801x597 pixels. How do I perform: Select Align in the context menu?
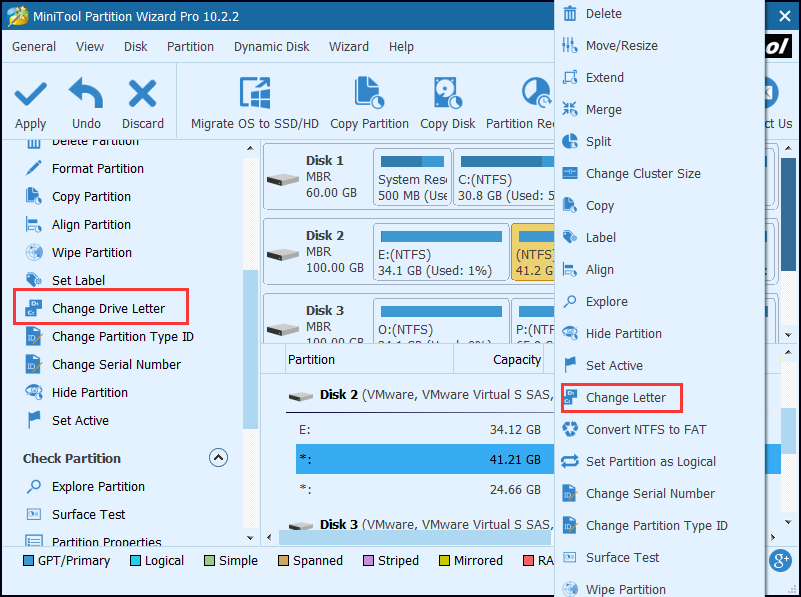point(599,270)
